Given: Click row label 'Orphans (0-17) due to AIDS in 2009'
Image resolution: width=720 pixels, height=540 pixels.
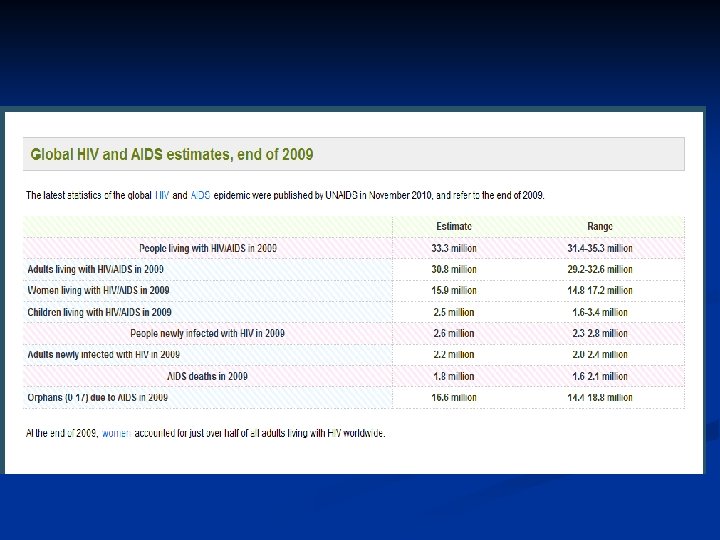Looking at the screenshot, I should pos(97,397).
